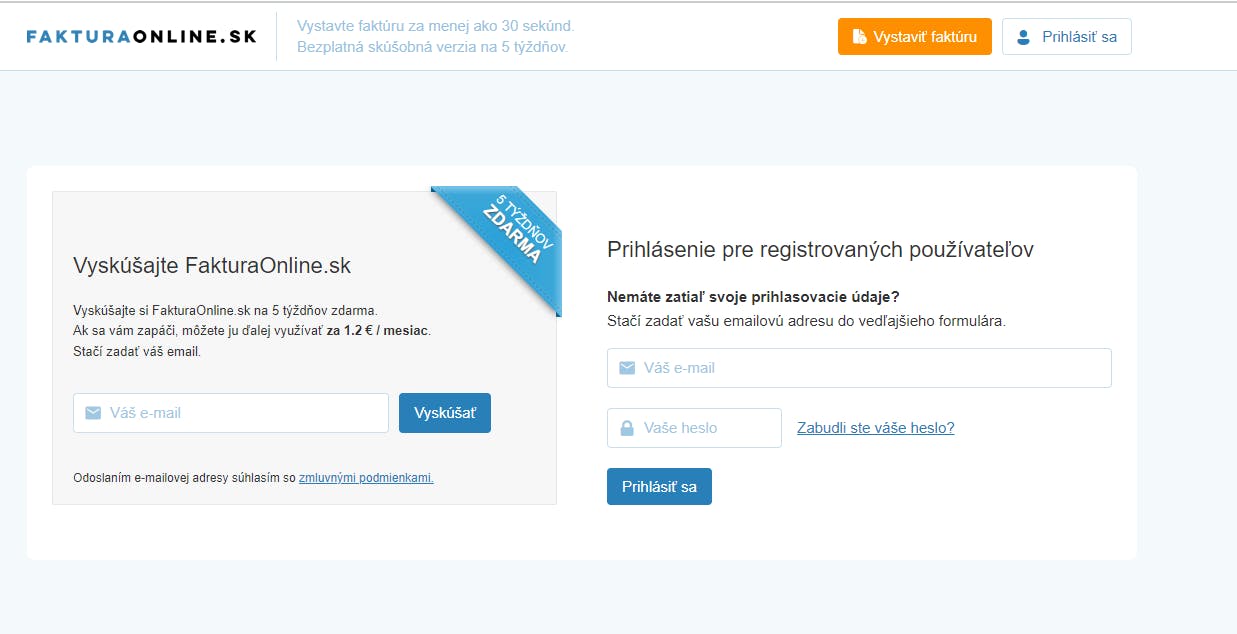Focus the trial Váš e-mail field
1237x634 pixels.
[231, 413]
